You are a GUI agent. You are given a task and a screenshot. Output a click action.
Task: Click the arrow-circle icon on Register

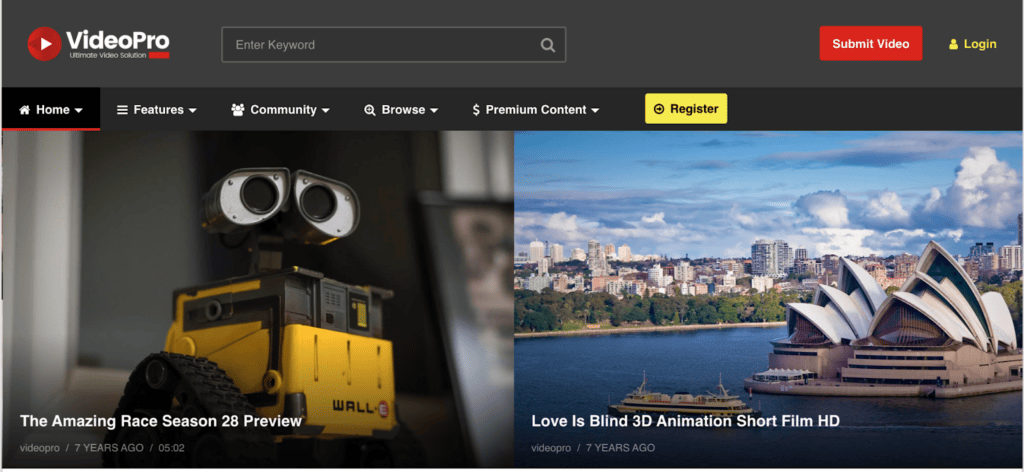pos(659,109)
